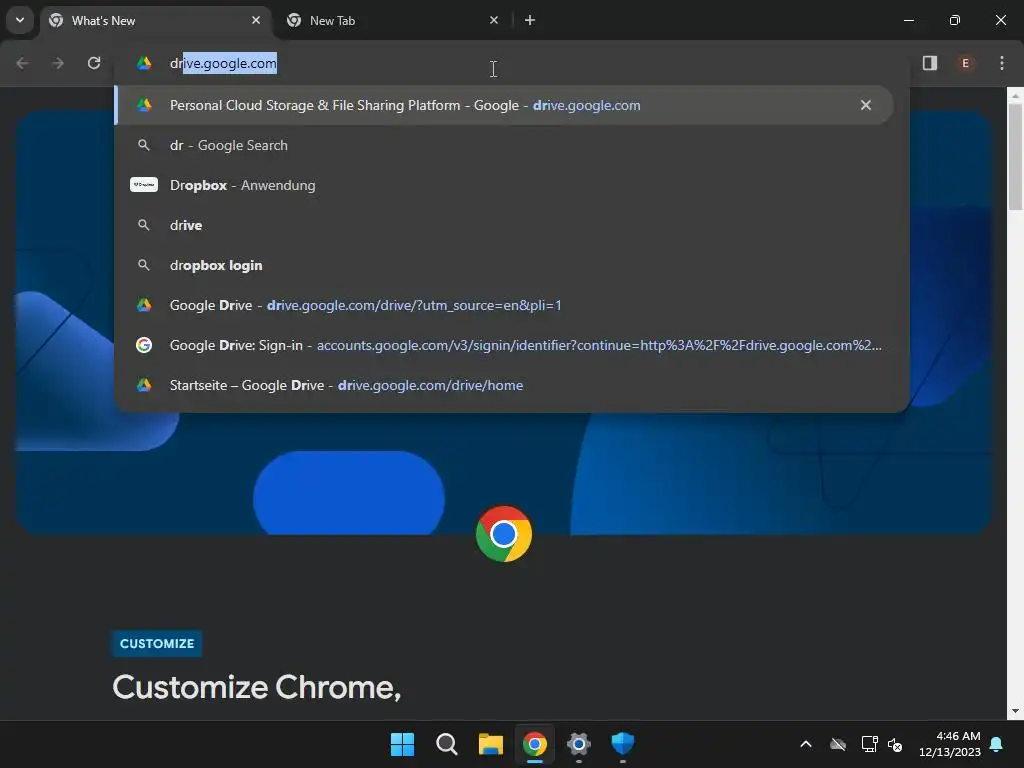Open the Google Drive: Sign-in suggestion
This screenshot has height=768, width=1024.
click(x=504, y=345)
